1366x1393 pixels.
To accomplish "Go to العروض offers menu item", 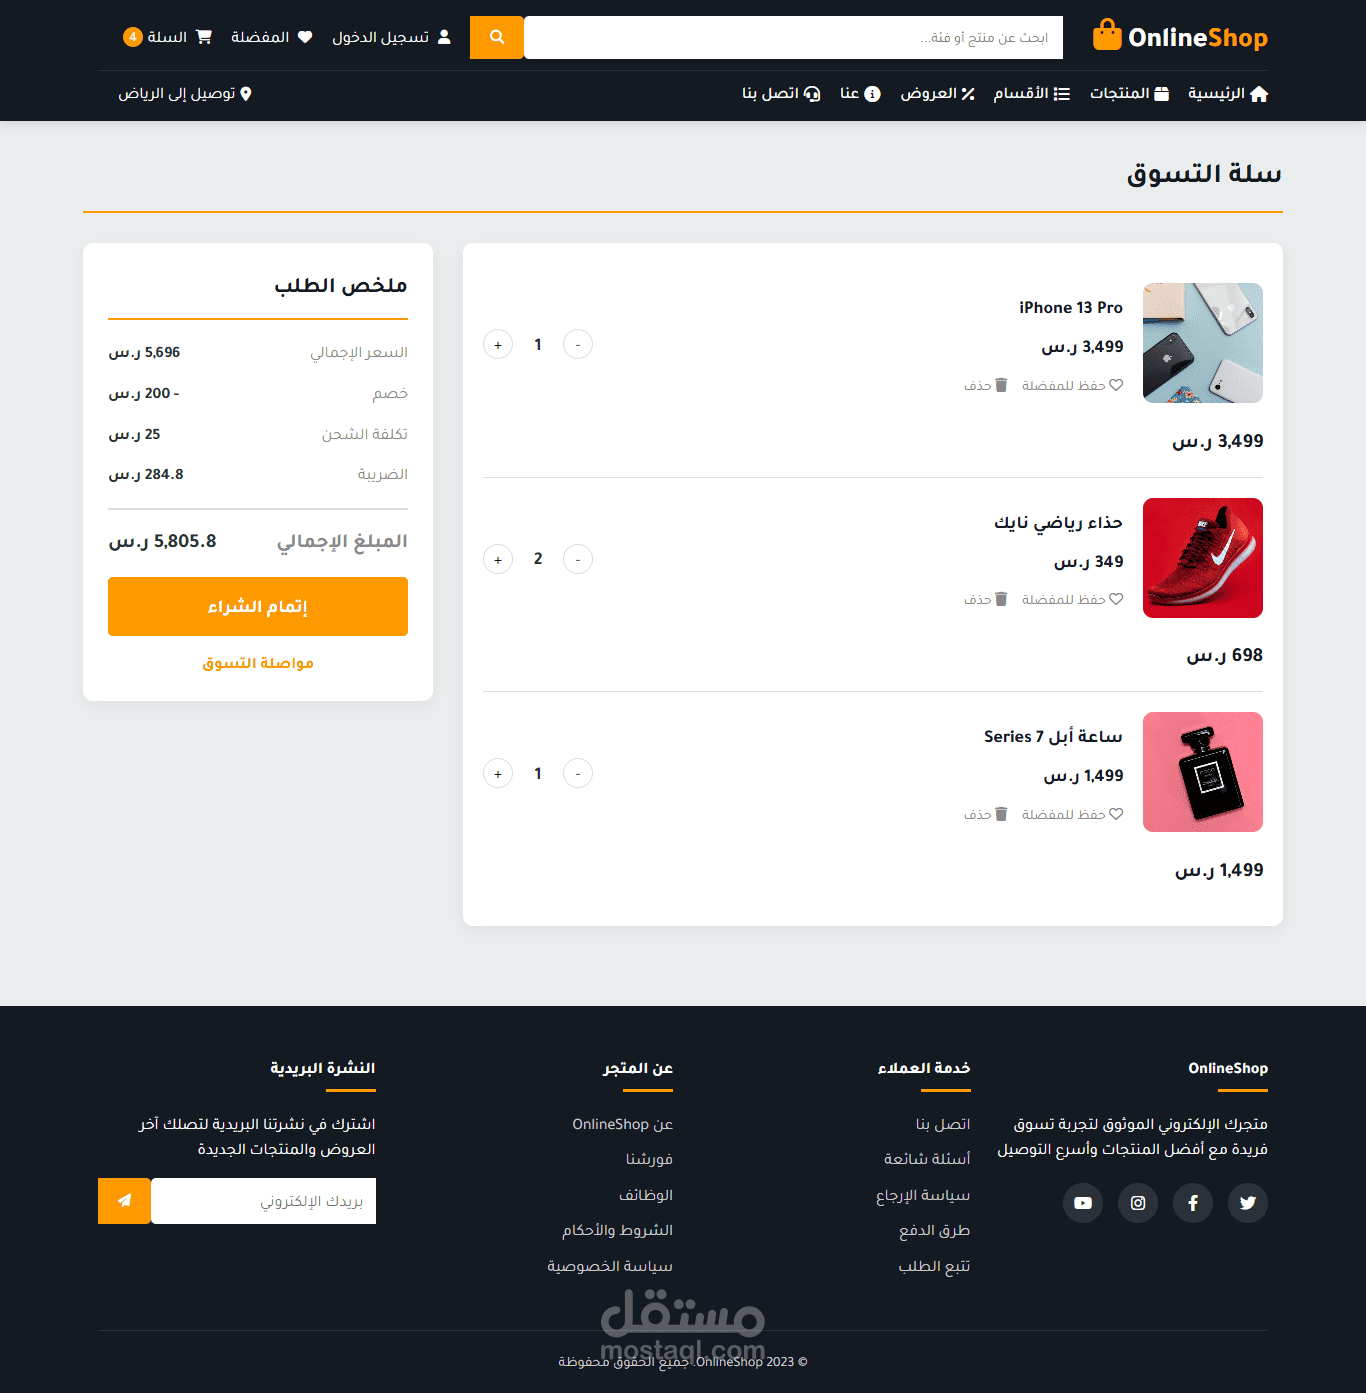I will (937, 93).
